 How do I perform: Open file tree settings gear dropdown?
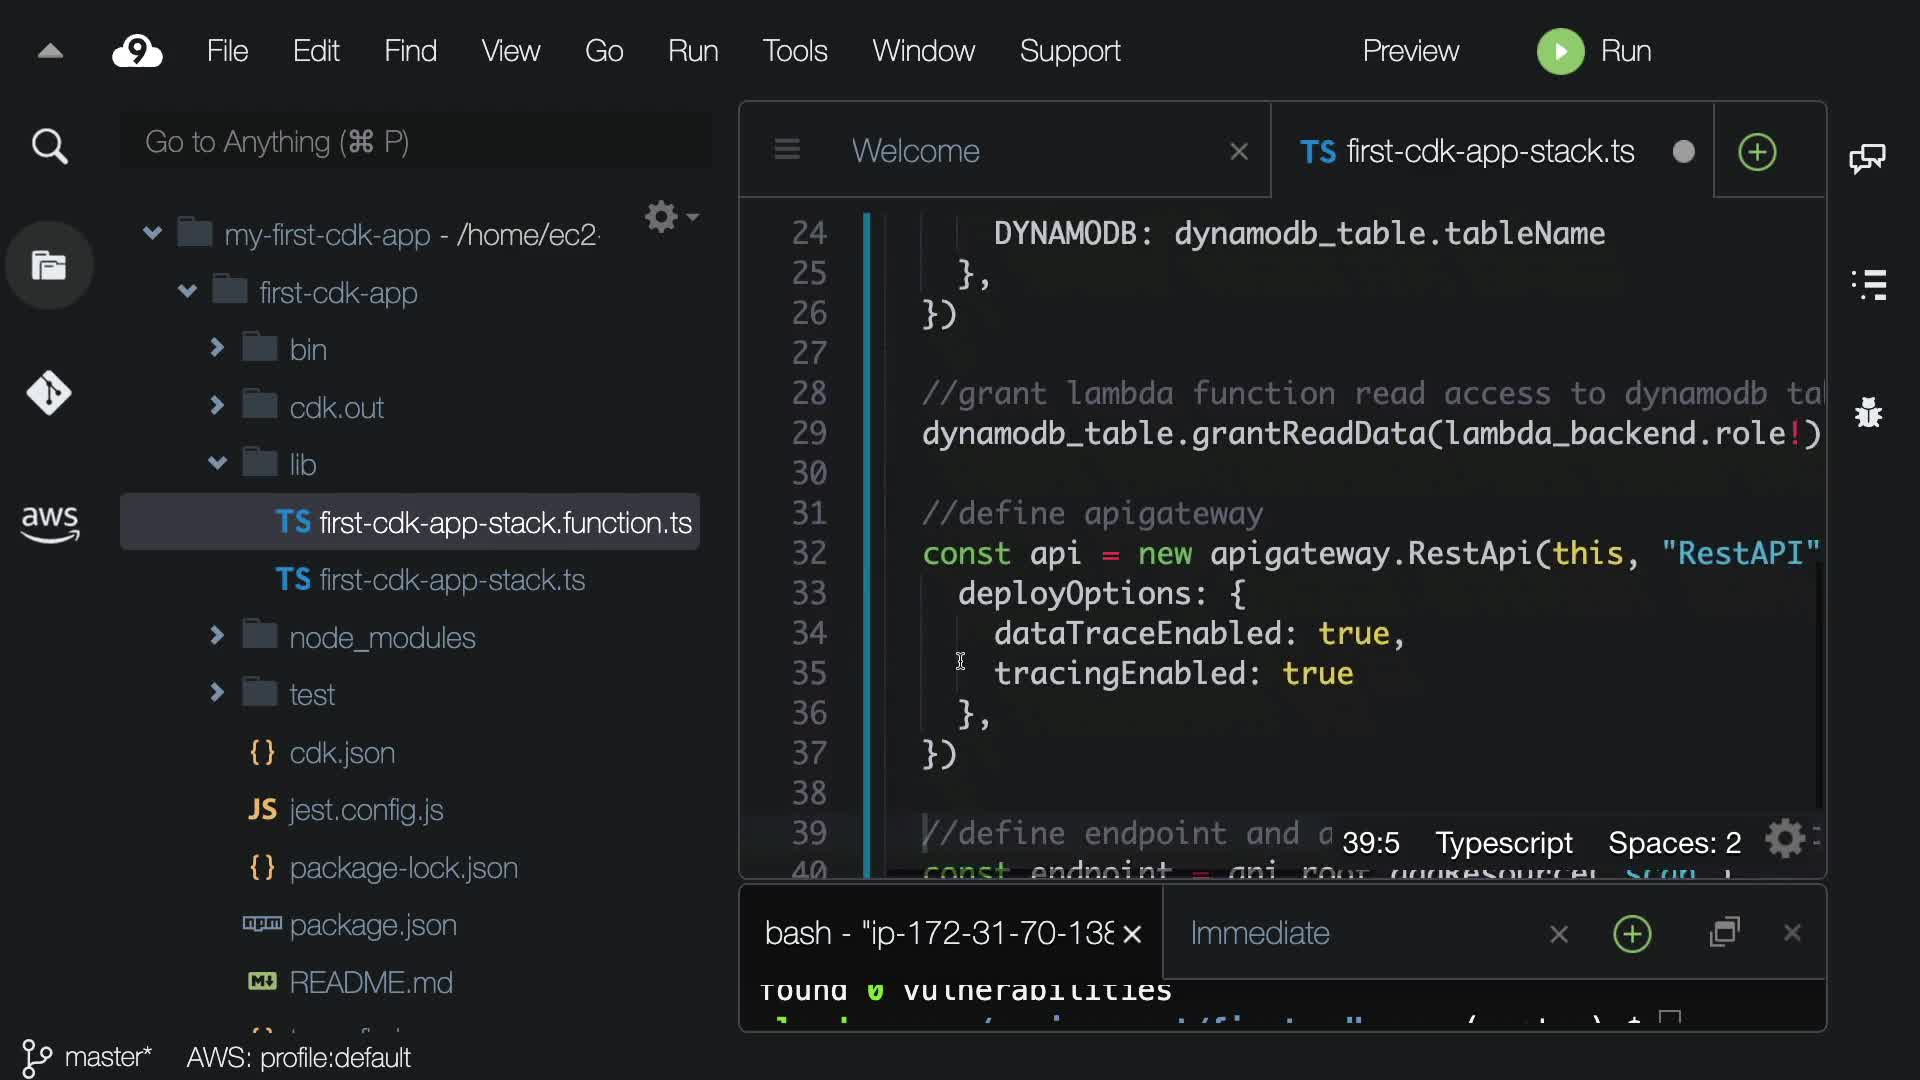point(670,216)
